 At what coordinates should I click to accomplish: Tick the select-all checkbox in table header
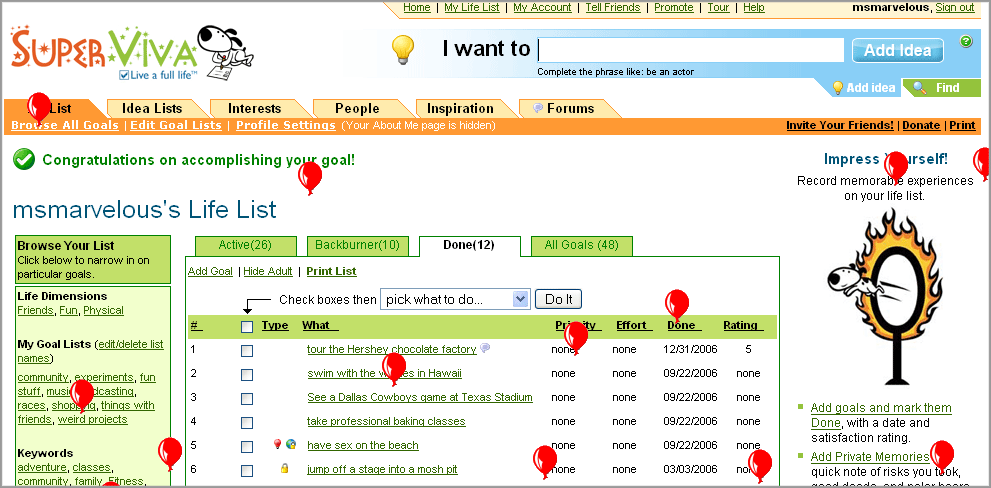point(247,327)
